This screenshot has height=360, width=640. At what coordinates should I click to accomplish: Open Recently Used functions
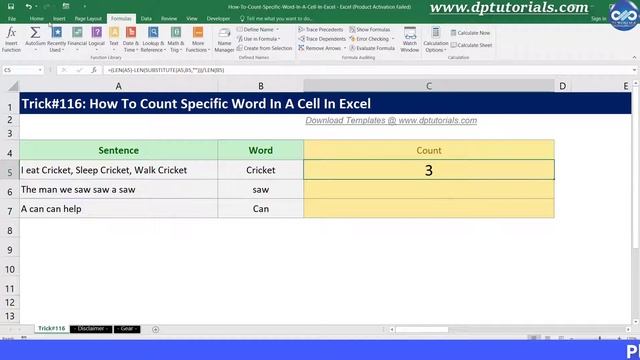coord(56,39)
